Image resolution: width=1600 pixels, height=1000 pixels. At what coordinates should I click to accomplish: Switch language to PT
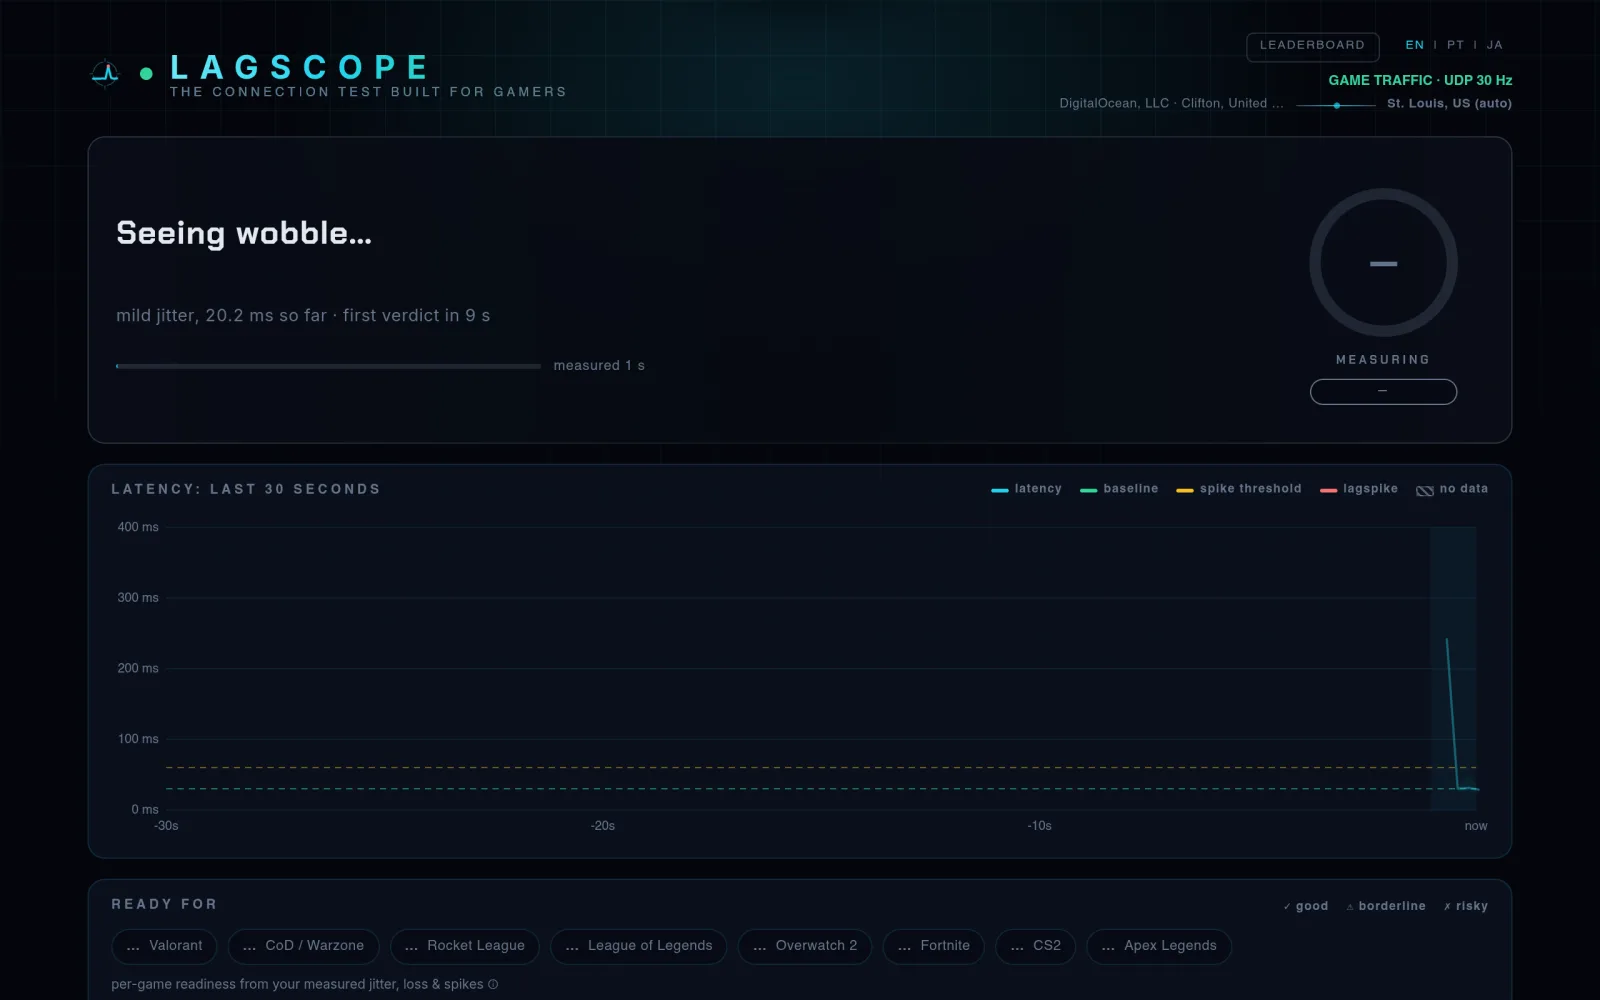1455,45
